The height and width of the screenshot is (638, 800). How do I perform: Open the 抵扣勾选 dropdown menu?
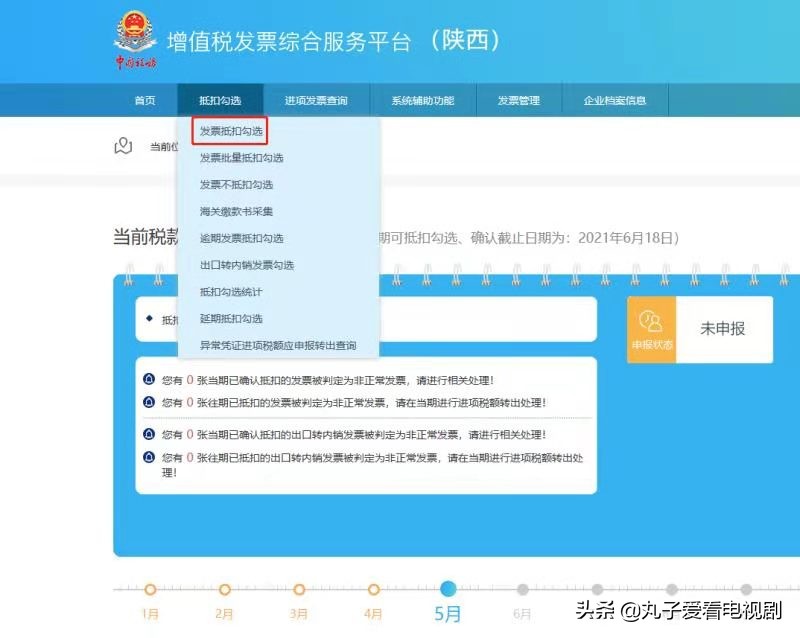click(220, 101)
